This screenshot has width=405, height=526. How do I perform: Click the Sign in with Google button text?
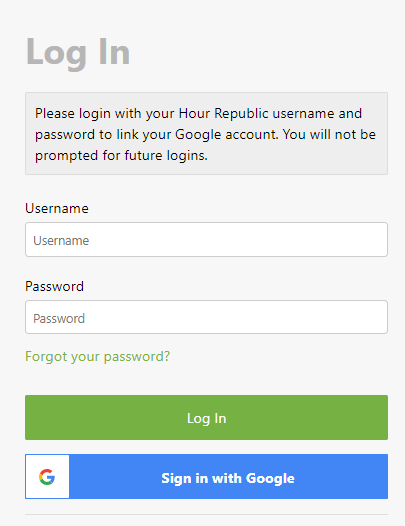point(228,478)
